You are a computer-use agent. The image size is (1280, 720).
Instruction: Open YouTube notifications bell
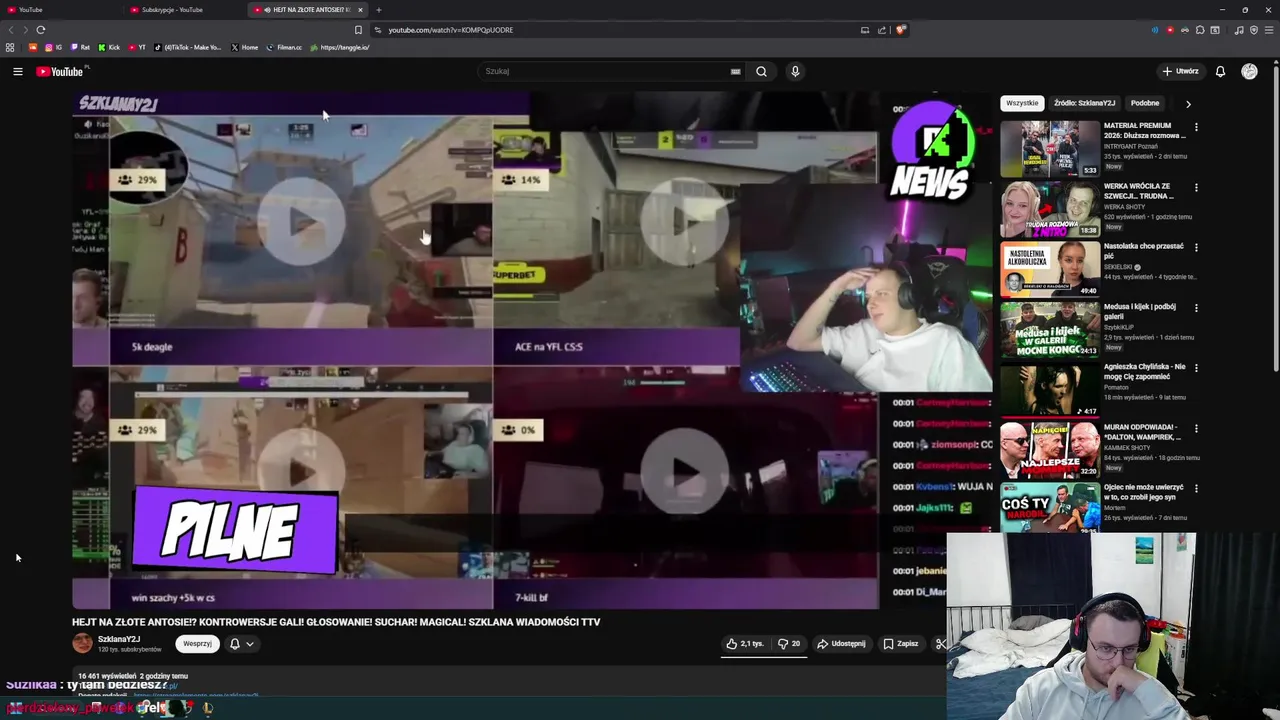(x=1220, y=71)
